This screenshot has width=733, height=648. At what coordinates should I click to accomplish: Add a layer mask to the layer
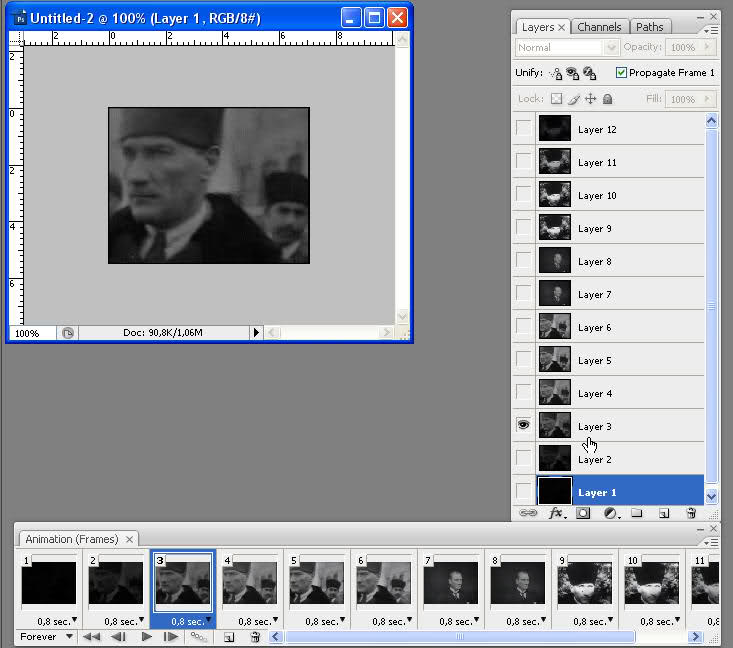[x=583, y=513]
